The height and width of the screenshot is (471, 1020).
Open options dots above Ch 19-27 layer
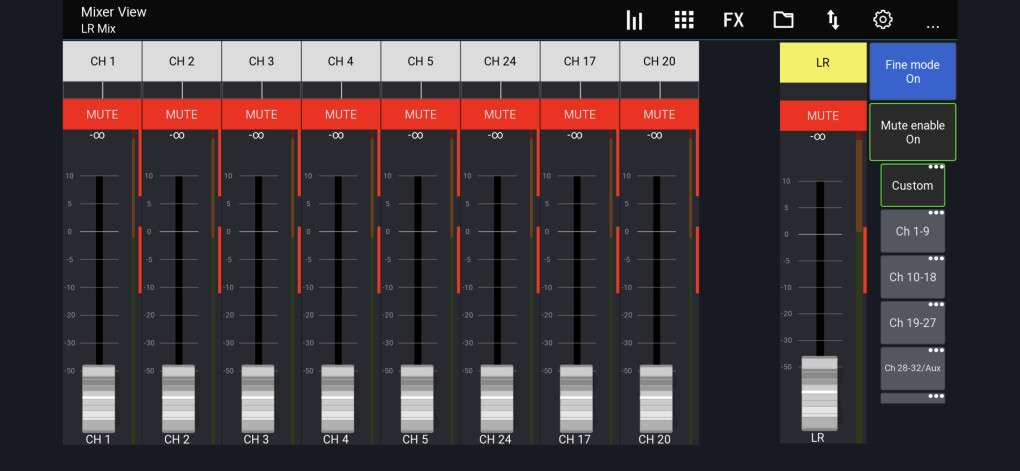(x=936, y=305)
